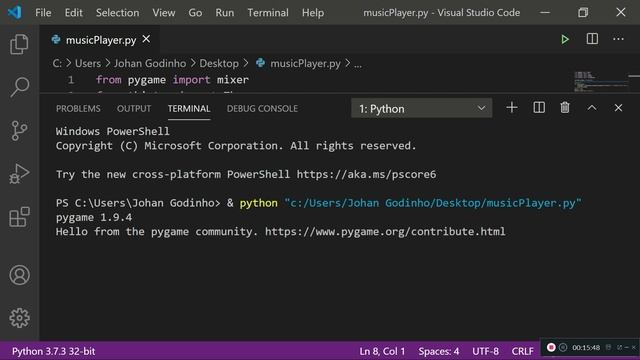
Task: Open pygame.org contribute.html link
Action: (385, 231)
